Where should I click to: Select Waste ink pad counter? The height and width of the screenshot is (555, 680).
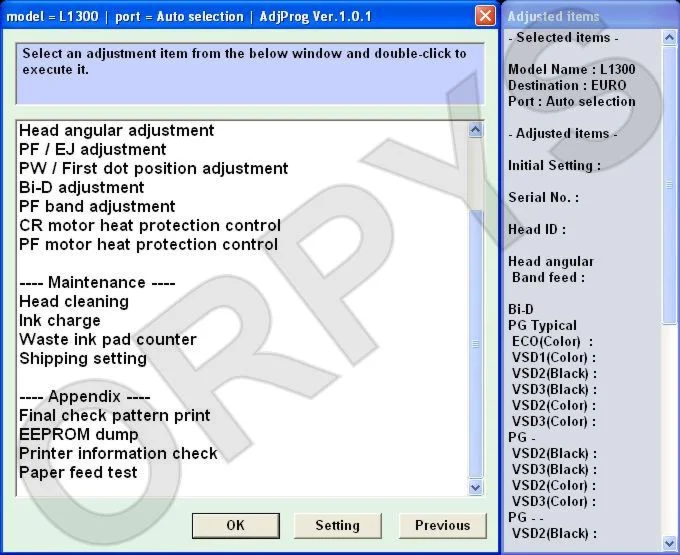[108, 340]
